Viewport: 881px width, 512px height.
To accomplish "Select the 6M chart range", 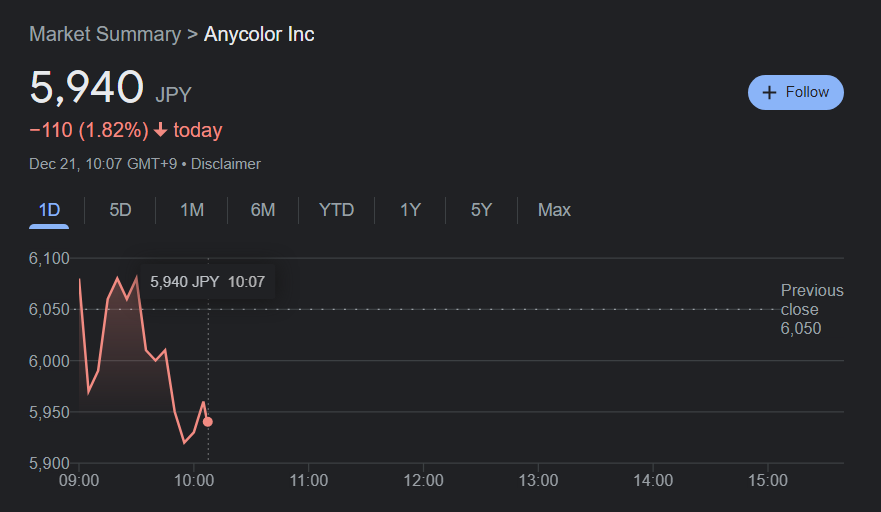I will click(263, 210).
